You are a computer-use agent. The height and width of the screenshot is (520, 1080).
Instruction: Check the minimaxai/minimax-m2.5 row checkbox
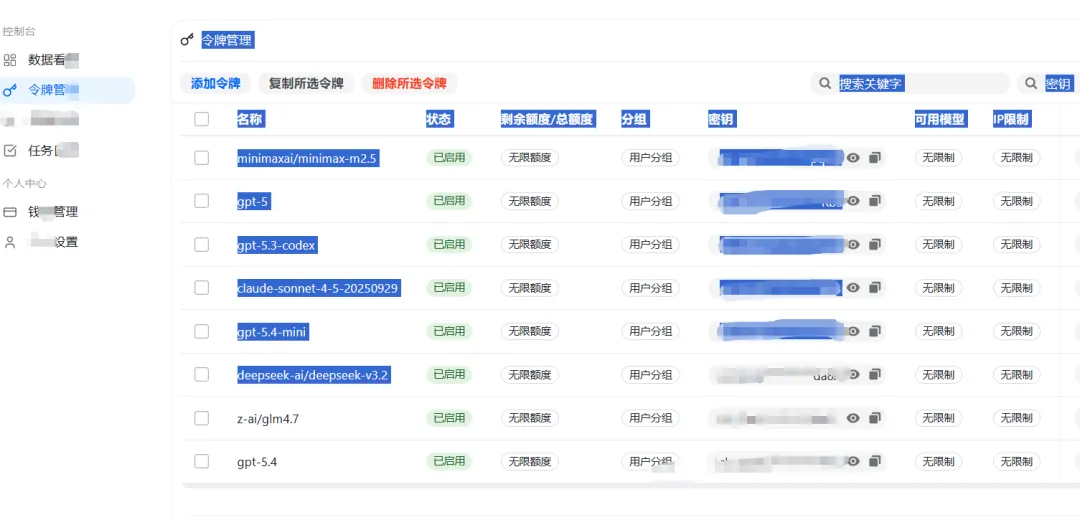tap(201, 158)
